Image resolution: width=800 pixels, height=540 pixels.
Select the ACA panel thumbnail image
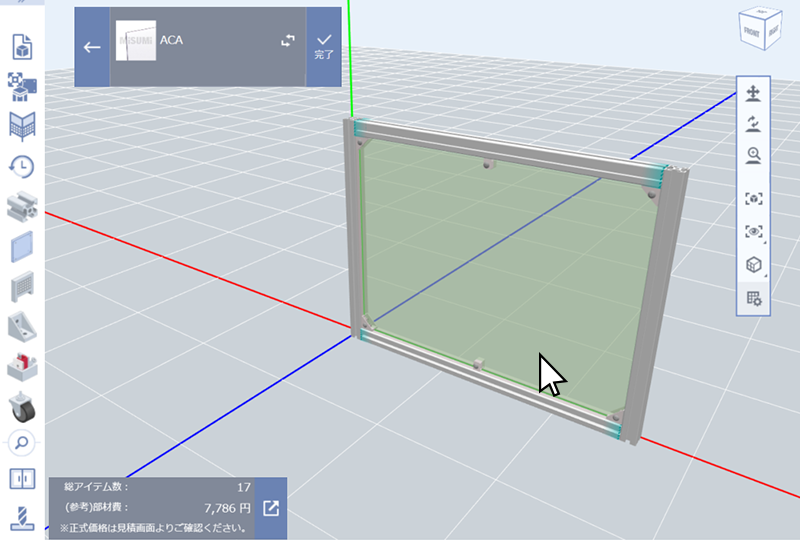coord(136,42)
